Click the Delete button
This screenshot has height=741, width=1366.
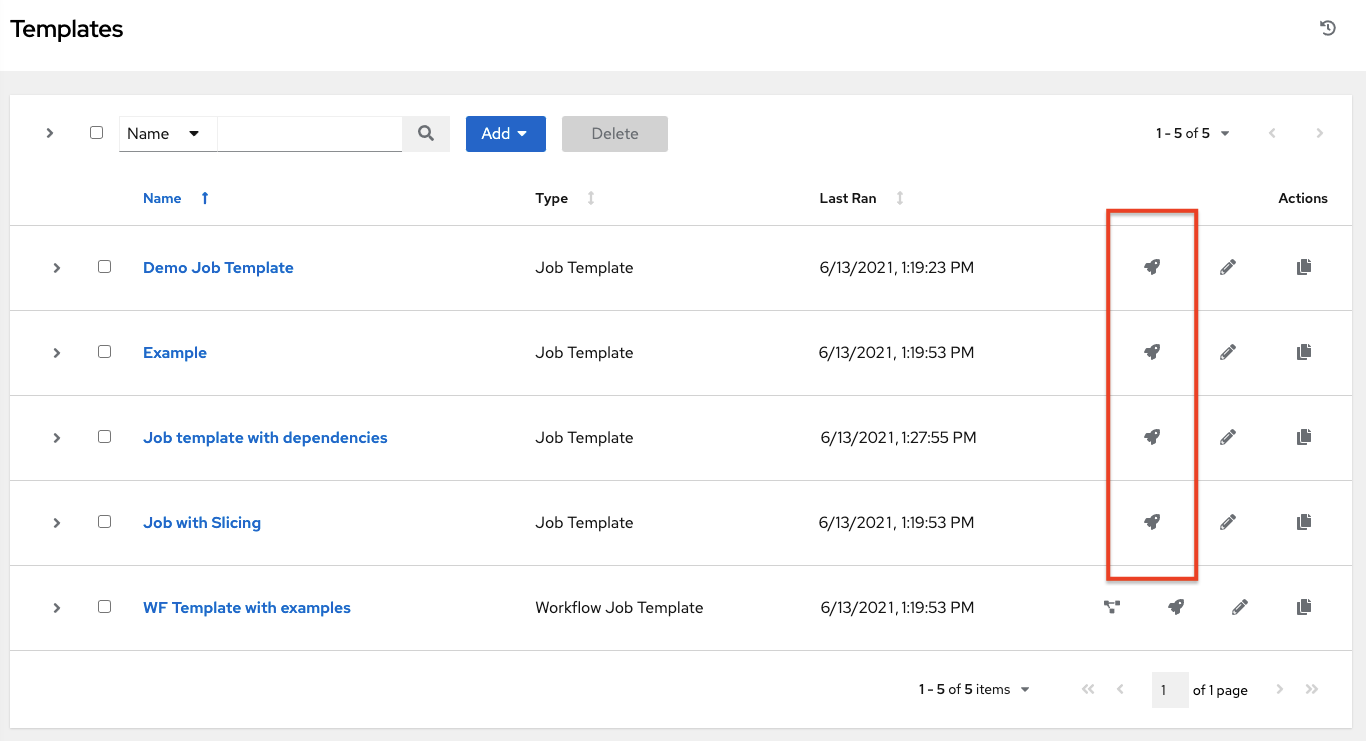(614, 133)
